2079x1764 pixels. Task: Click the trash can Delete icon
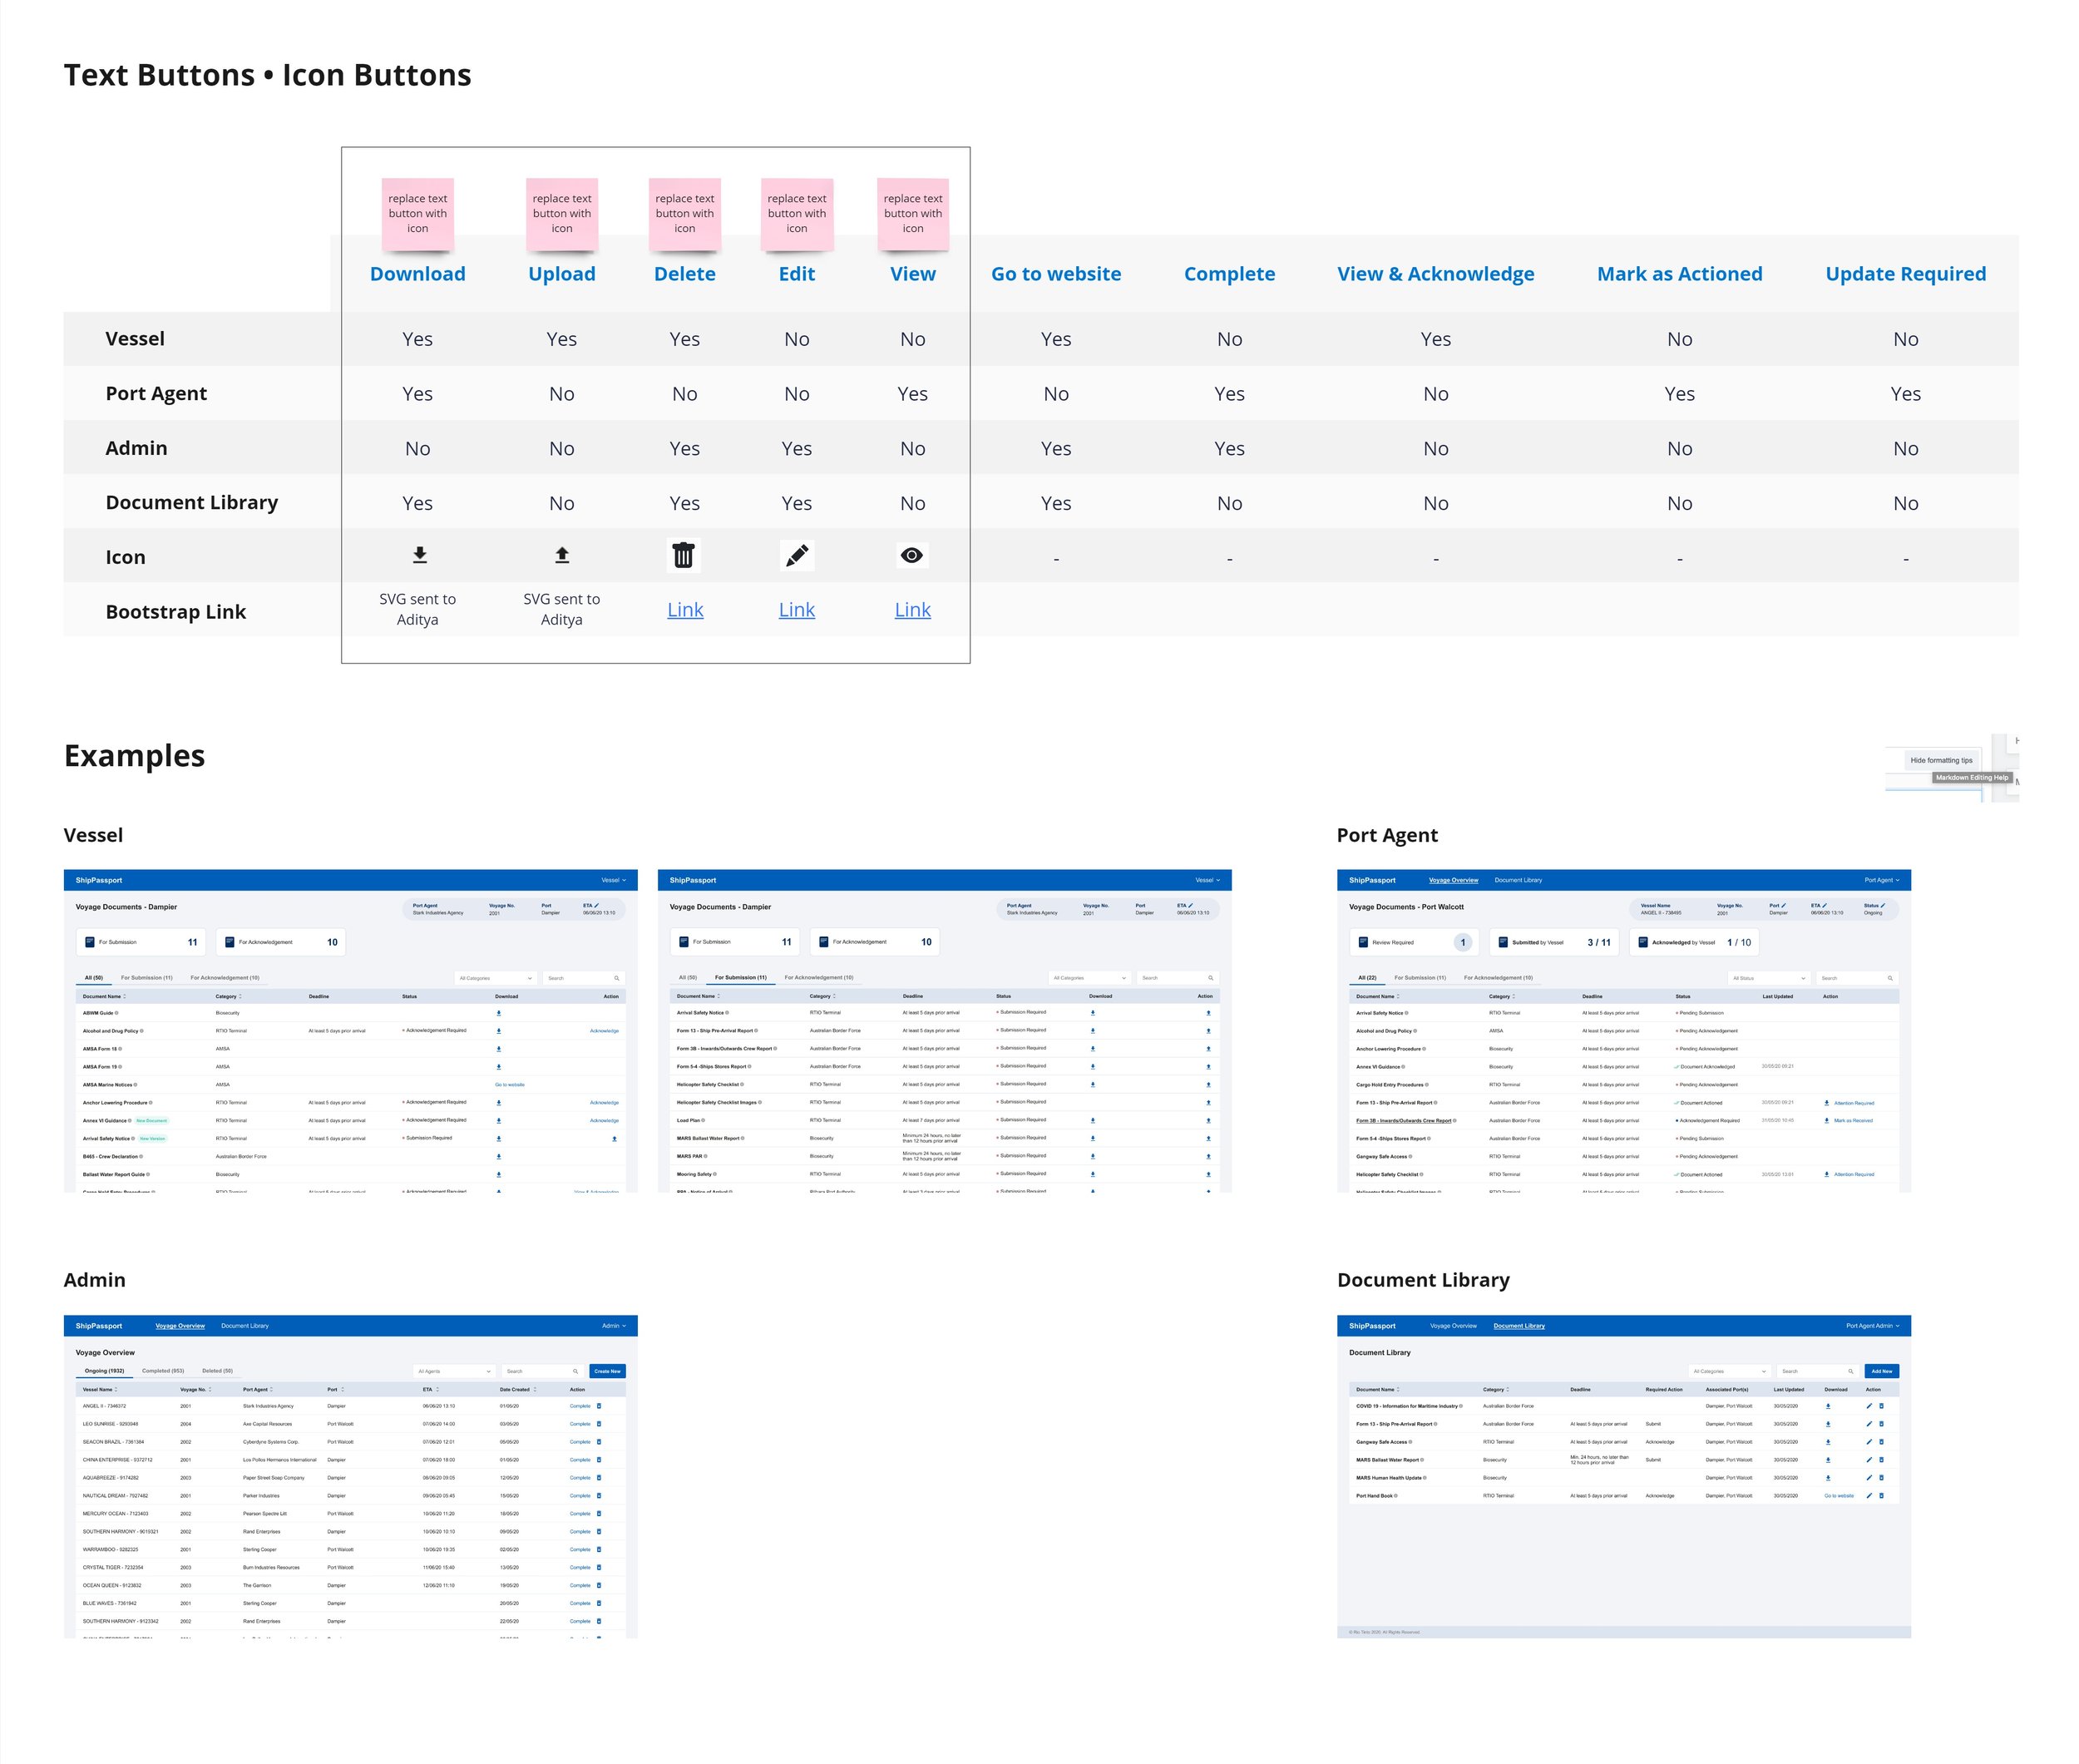(683, 555)
